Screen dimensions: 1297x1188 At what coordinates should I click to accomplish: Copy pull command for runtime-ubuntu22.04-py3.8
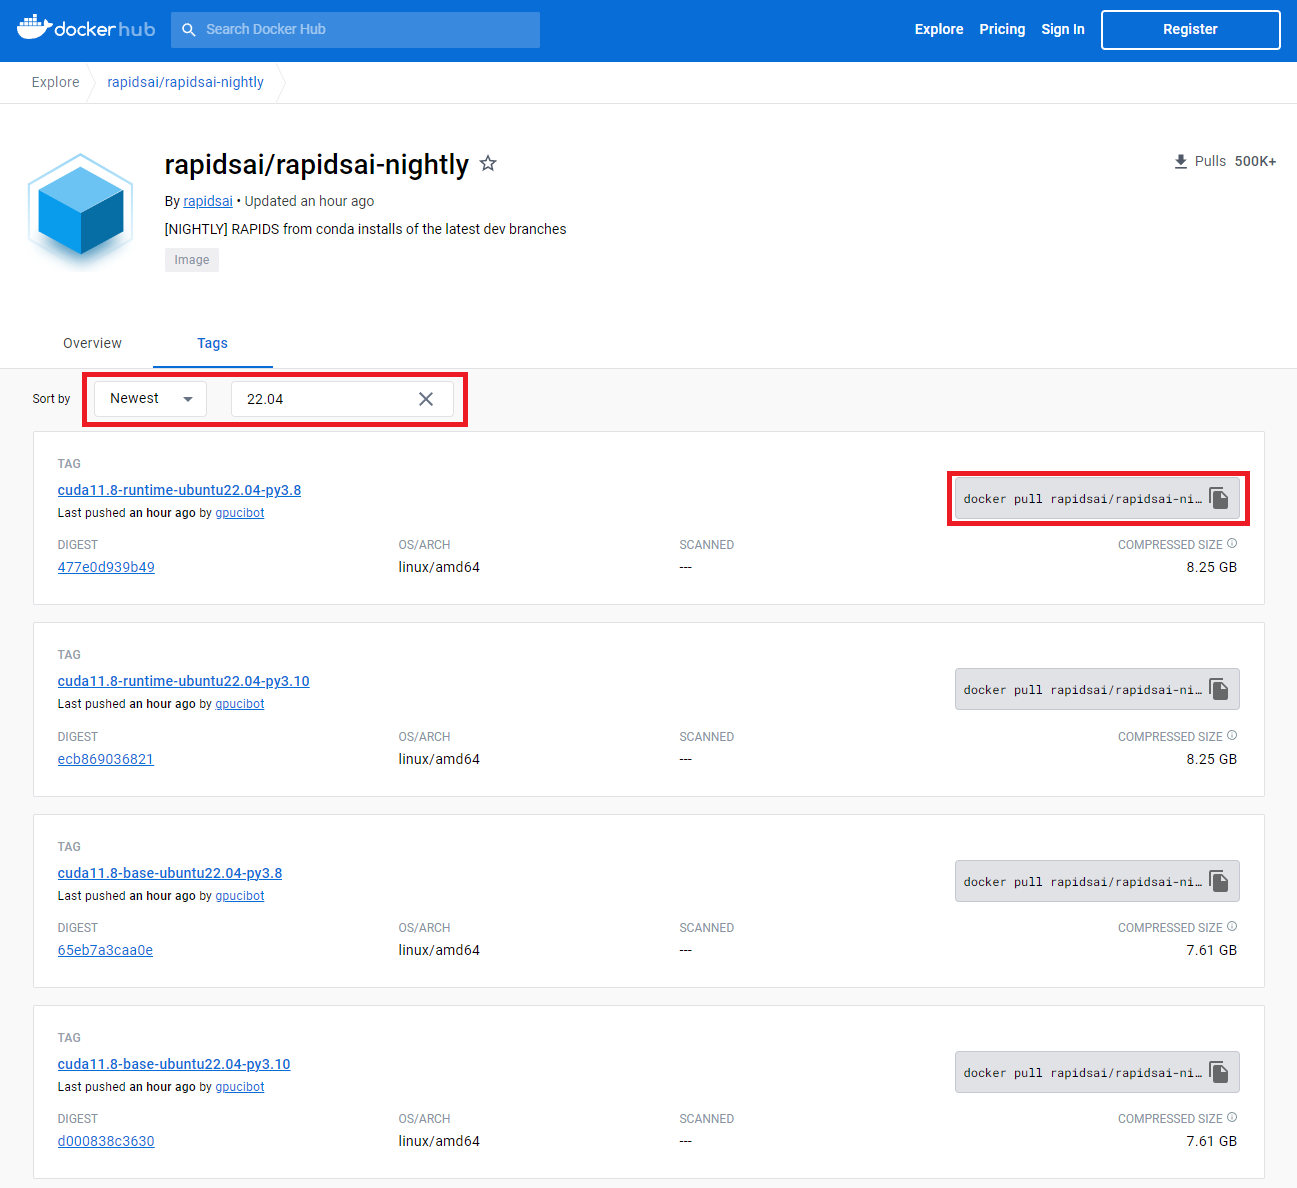(1219, 498)
